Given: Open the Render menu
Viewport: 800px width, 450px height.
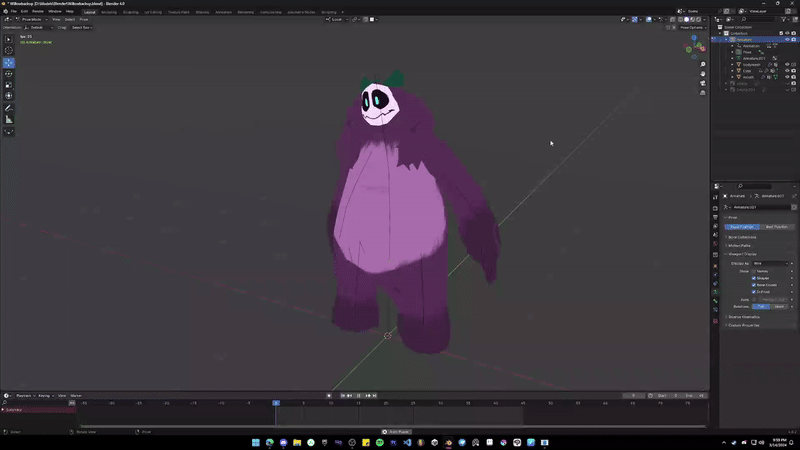Looking at the screenshot, I should point(38,11).
